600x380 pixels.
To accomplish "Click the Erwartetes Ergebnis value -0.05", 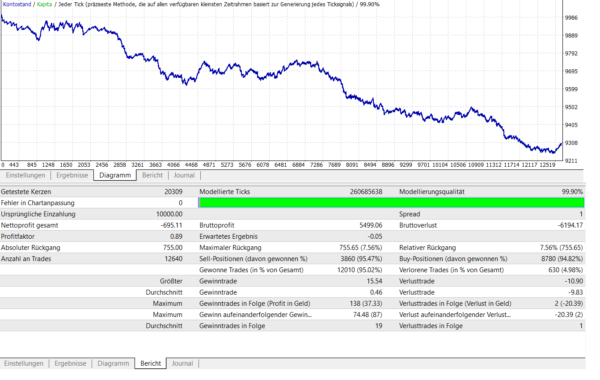I will 375,236.
